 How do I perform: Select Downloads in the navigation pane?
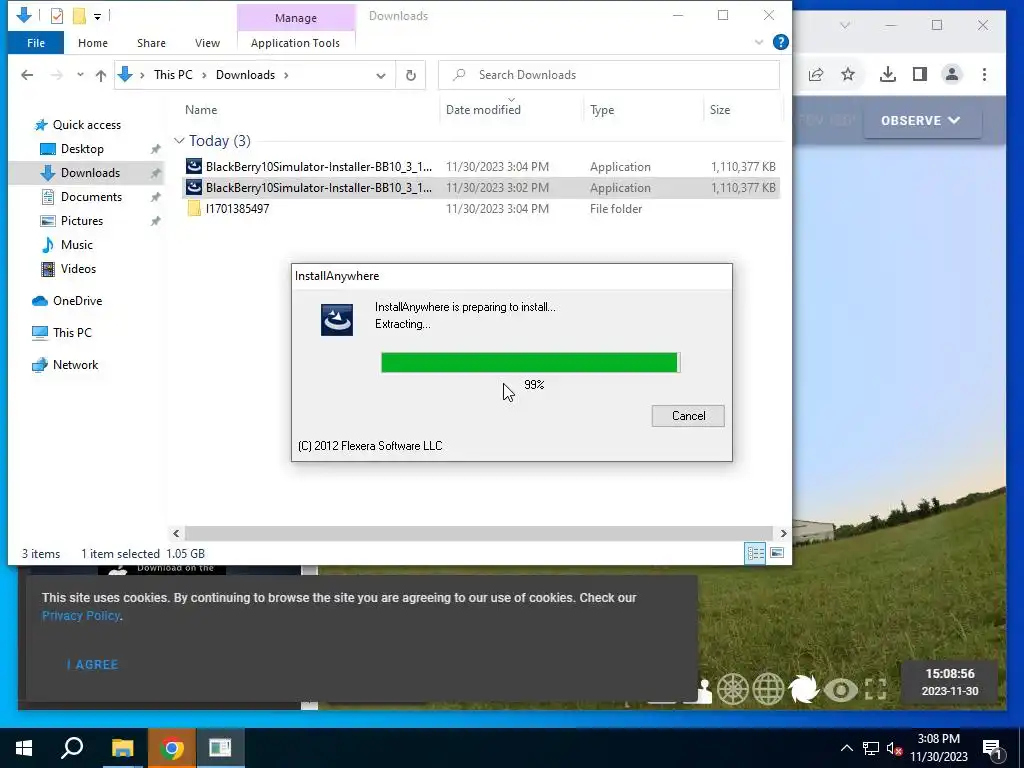90,173
